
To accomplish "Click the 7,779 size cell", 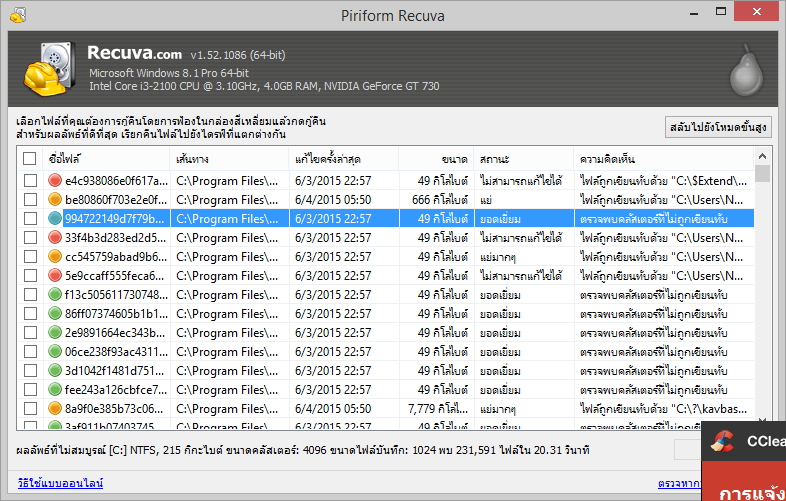I will point(439,409).
